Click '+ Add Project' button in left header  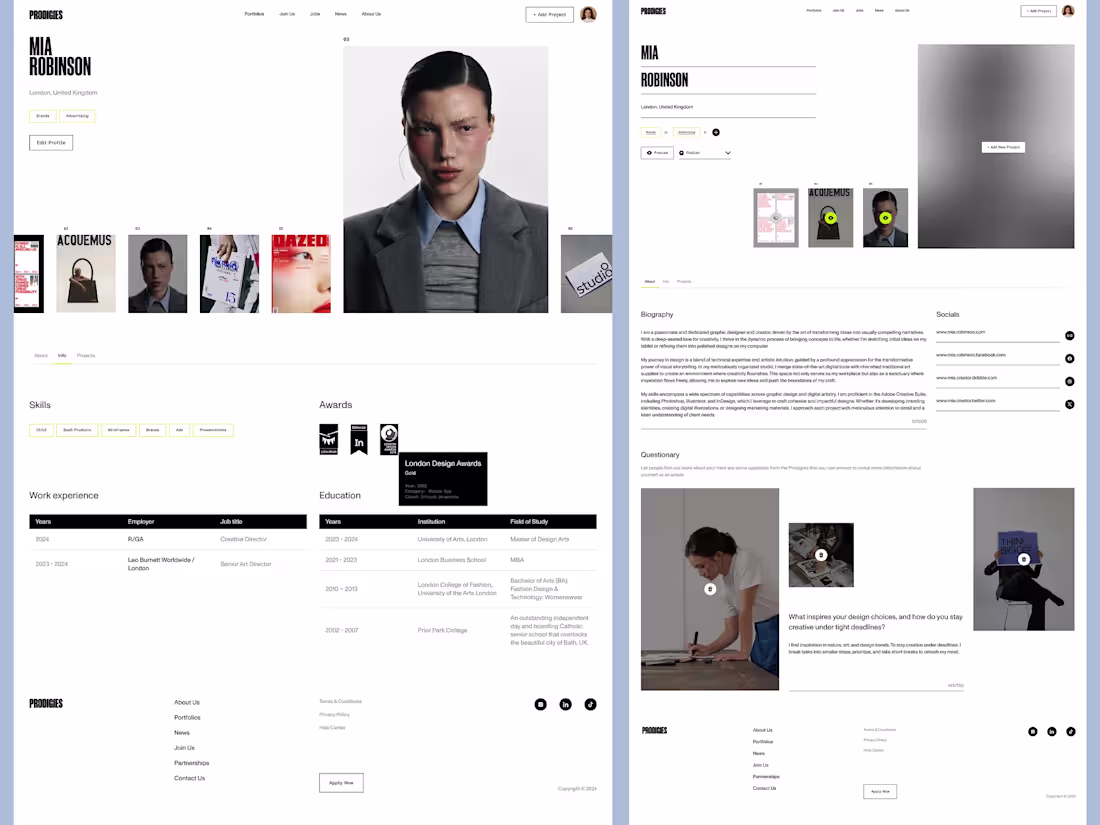pyautogui.click(x=549, y=15)
